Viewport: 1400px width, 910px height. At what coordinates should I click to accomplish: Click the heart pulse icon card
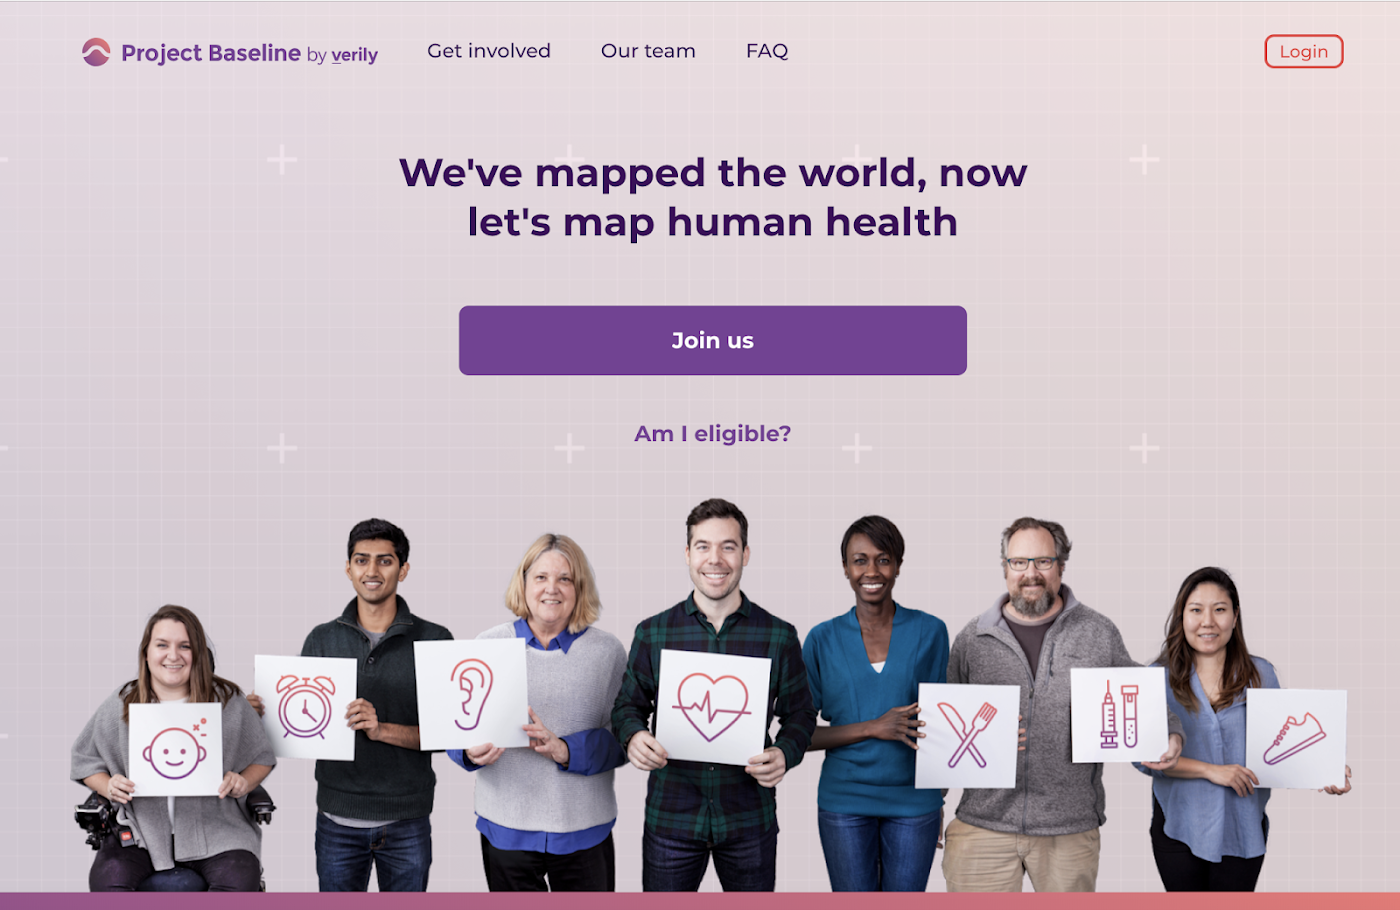point(712,707)
